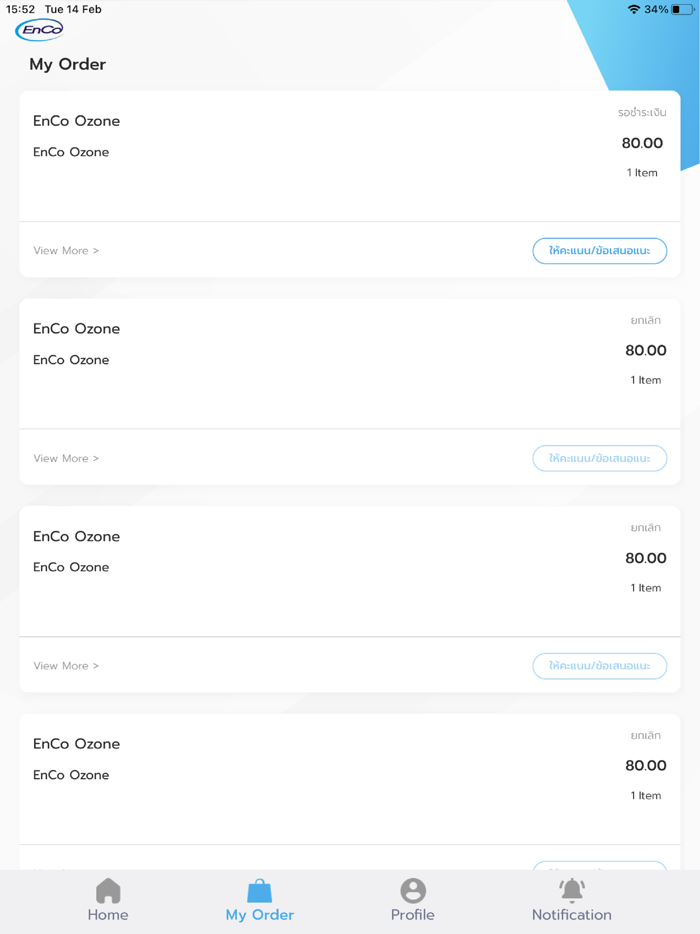Open View More on the third order card
Viewport: 700px width, 934px height.
tap(66, 665)
